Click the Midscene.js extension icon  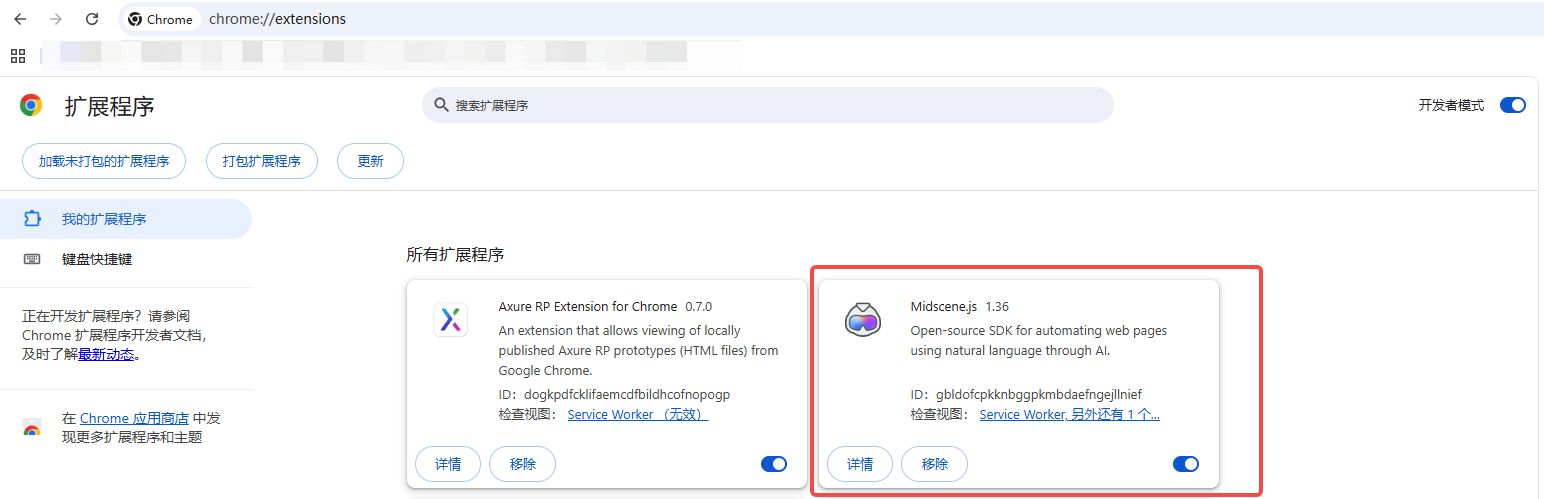[862, 320]
